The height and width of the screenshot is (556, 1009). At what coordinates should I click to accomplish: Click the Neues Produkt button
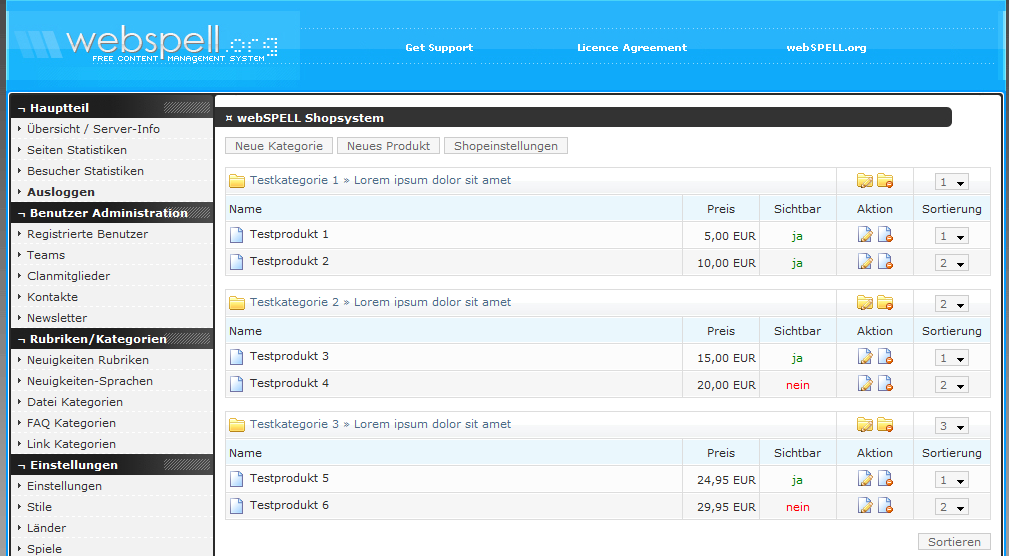388,146
